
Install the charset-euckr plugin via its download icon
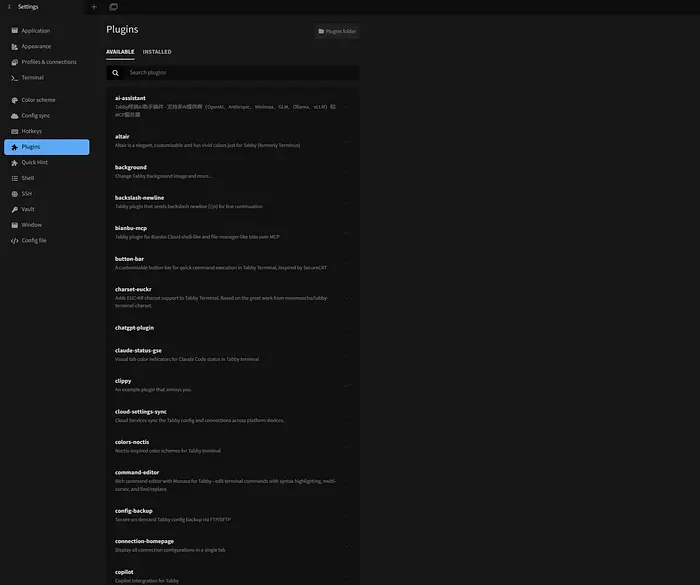click(x=346, y=298)
